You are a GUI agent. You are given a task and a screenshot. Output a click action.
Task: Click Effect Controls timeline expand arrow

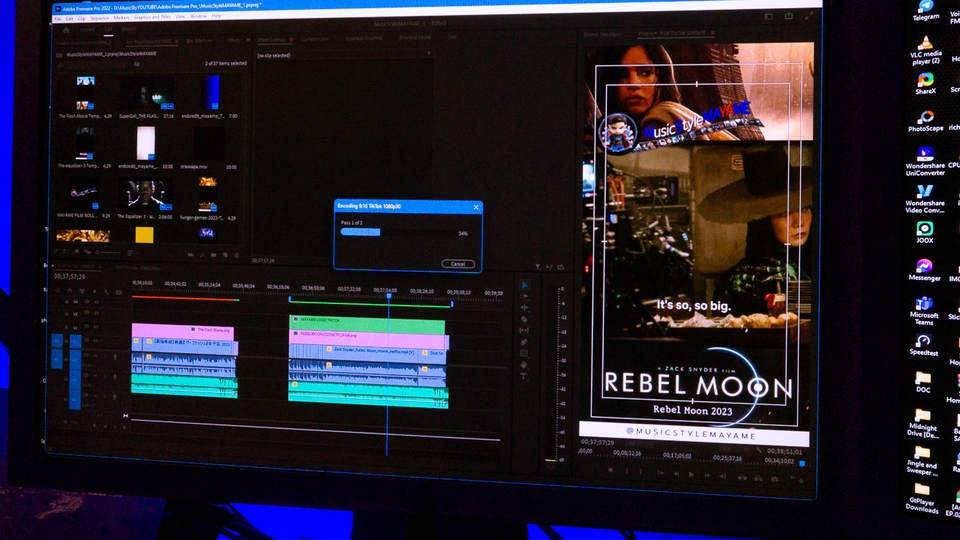429,53
